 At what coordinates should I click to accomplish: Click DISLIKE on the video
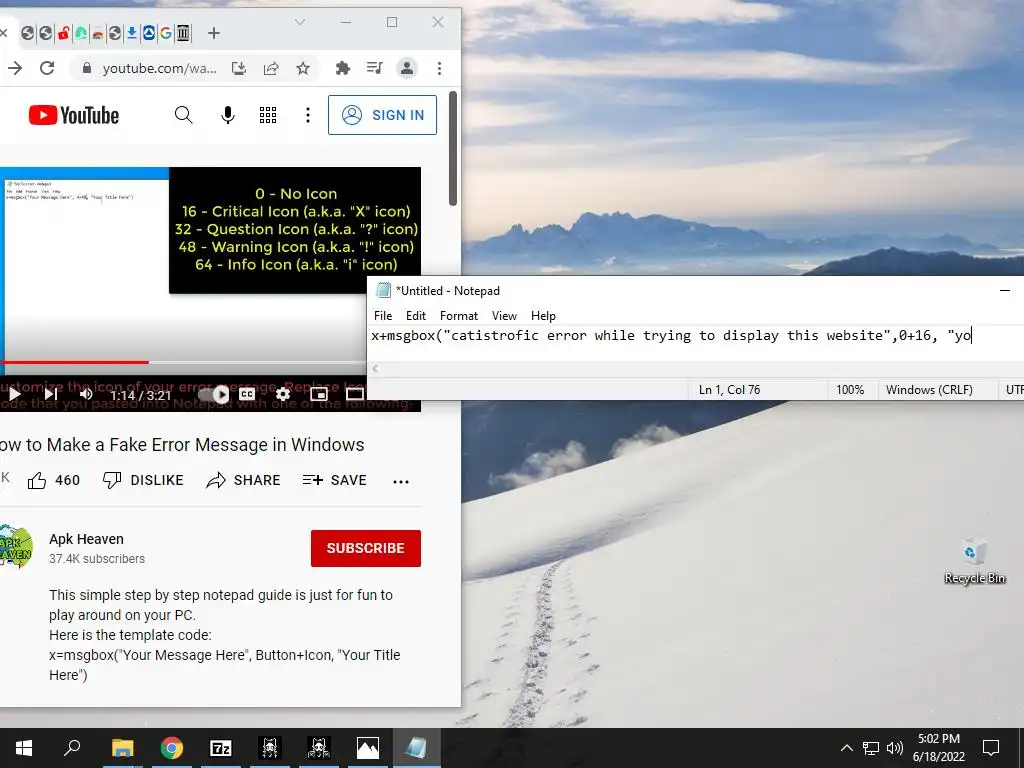[143, 480]
